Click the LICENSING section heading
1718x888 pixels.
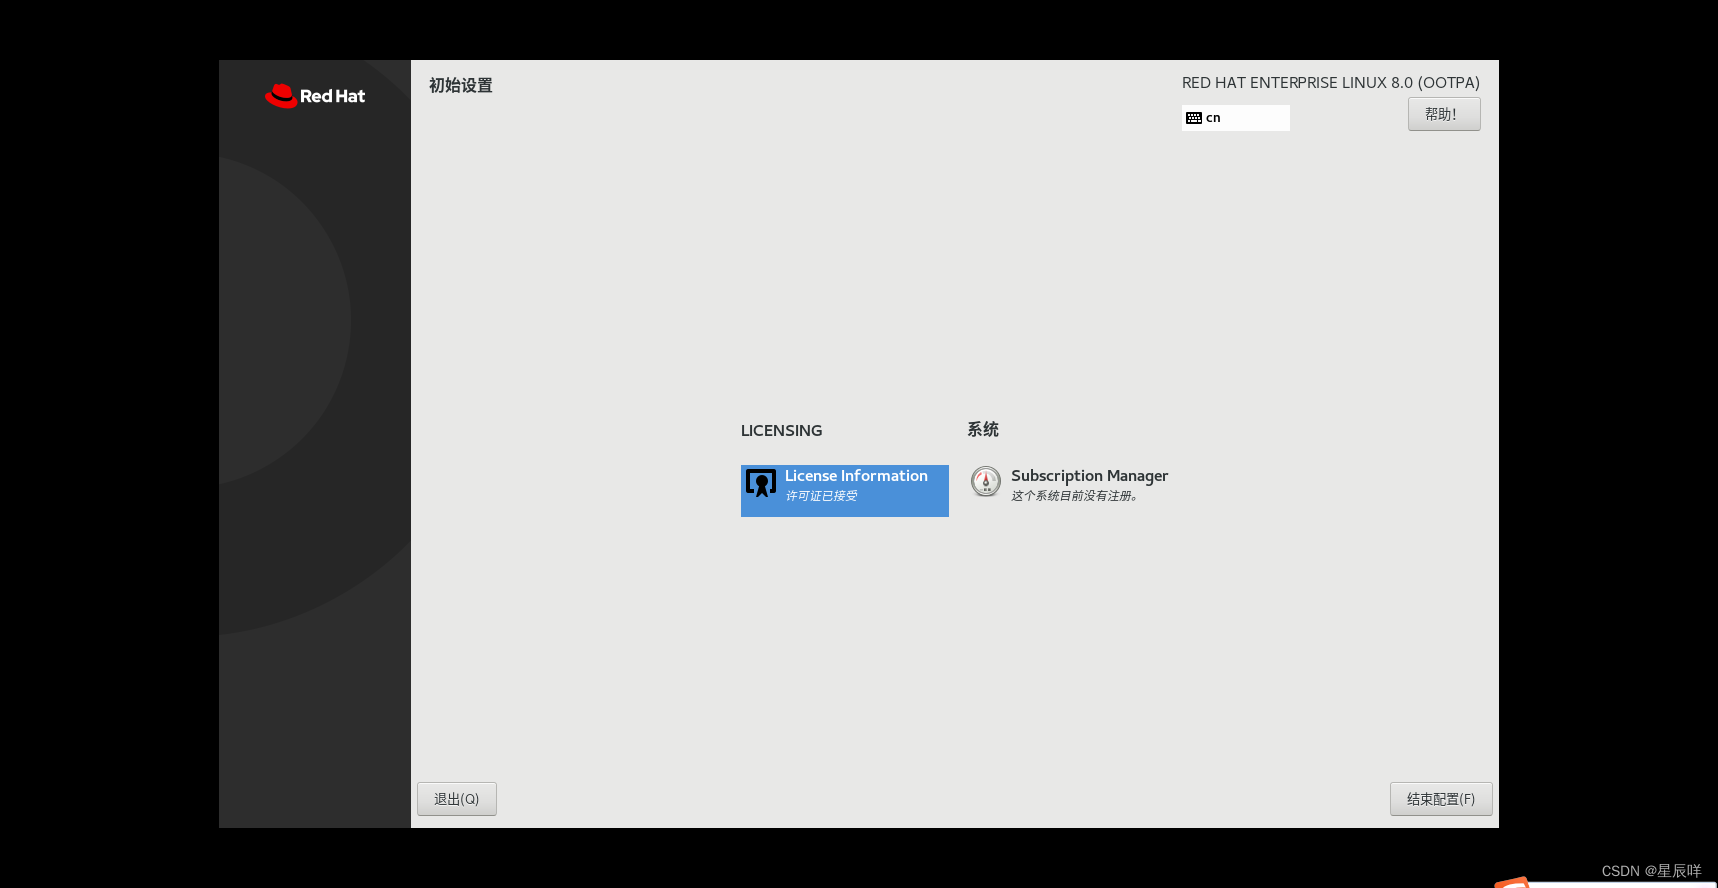(x=782, y=430)
